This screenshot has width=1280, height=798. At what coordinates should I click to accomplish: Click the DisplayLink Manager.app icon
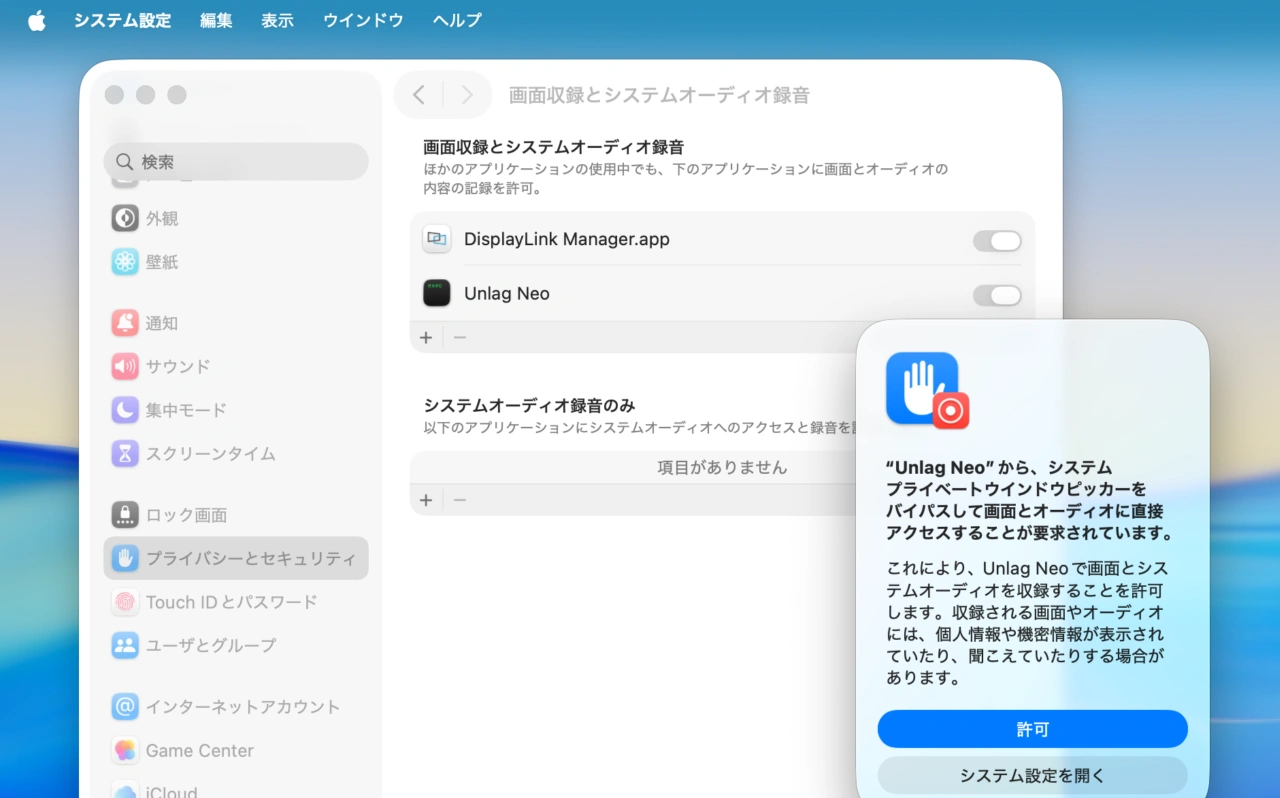437,239
